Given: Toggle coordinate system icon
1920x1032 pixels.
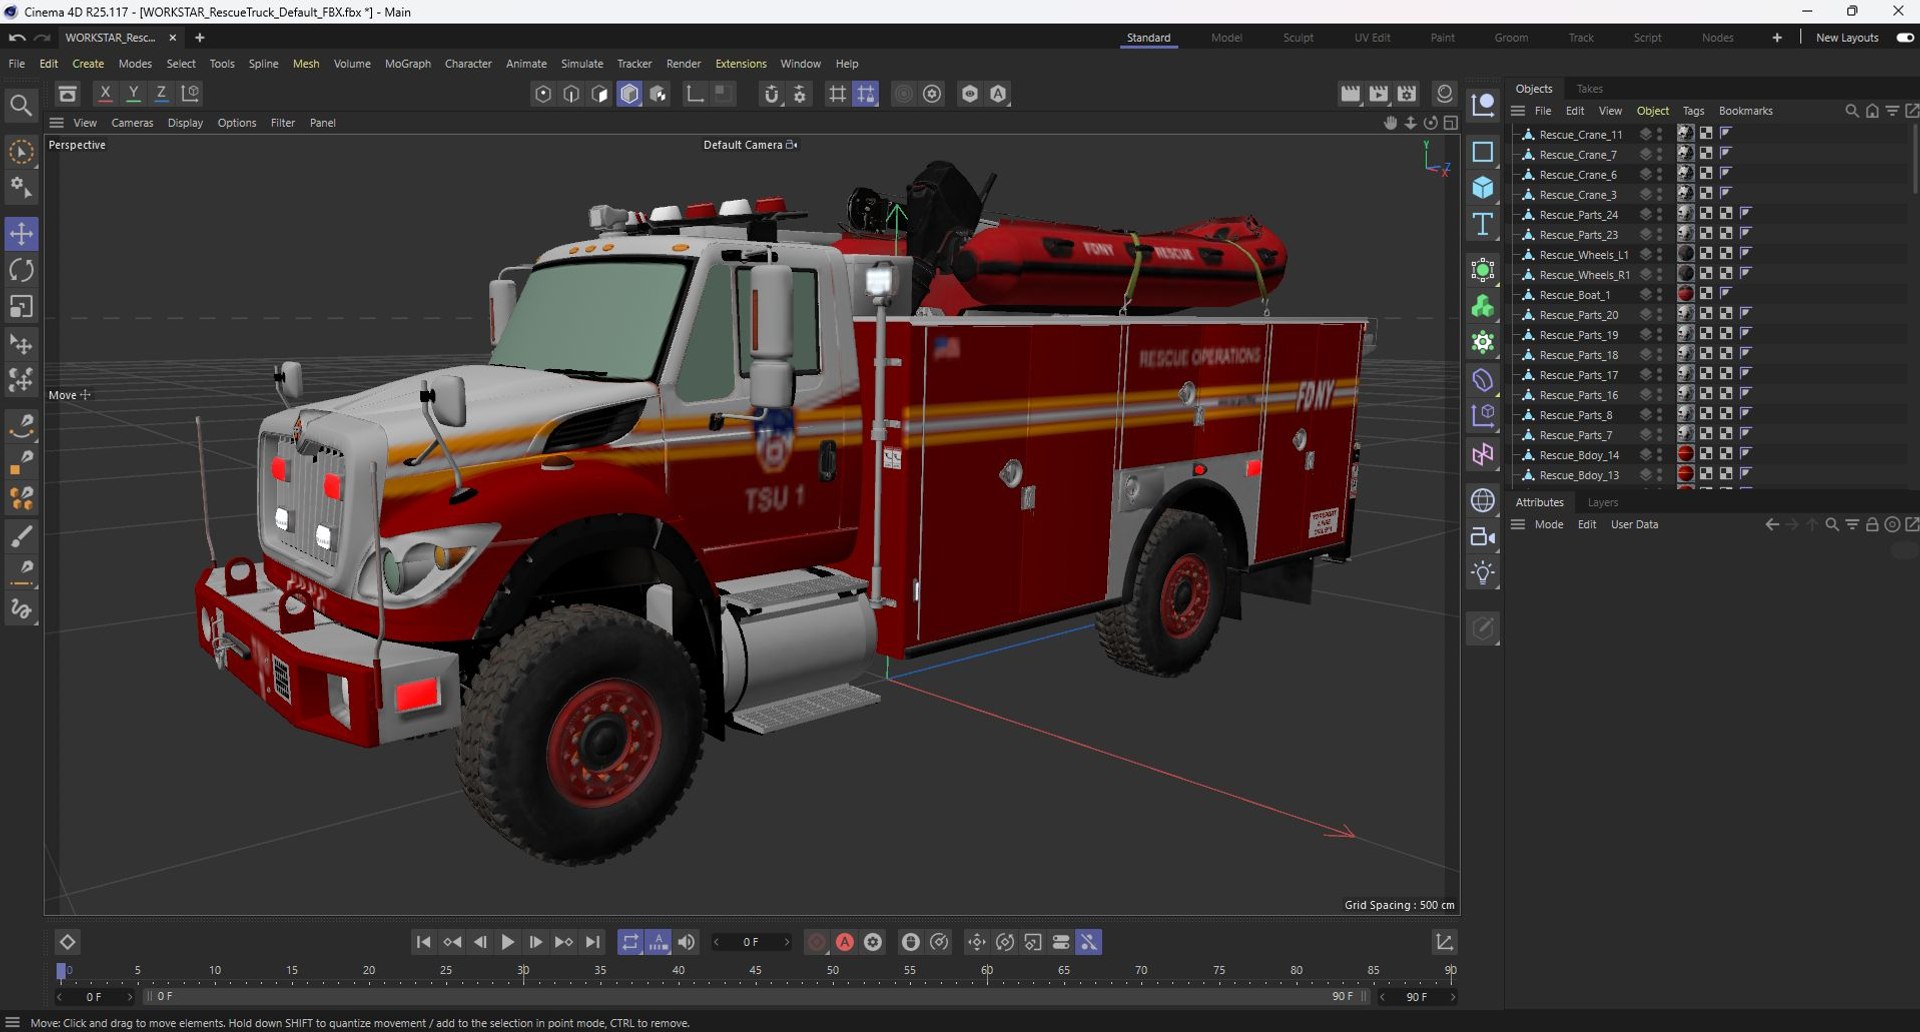Looking at the screenshot, I should click(190, 93).
